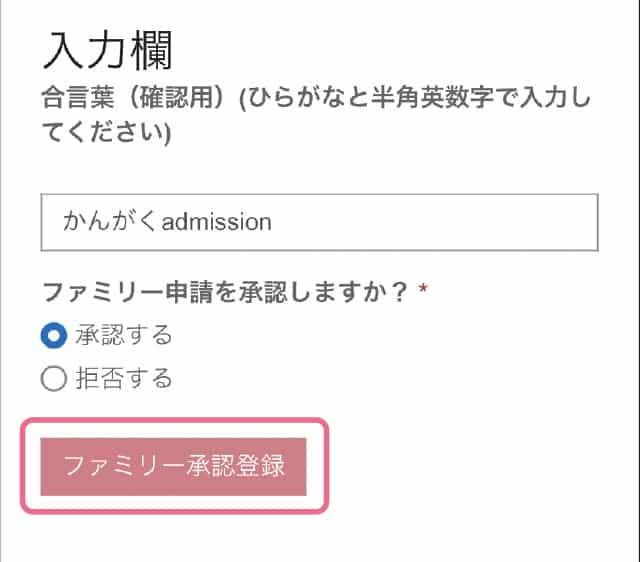Screen dimensions: 640x562
Task: Place cursor after かんがくadmission text
Action: (274, 222)
